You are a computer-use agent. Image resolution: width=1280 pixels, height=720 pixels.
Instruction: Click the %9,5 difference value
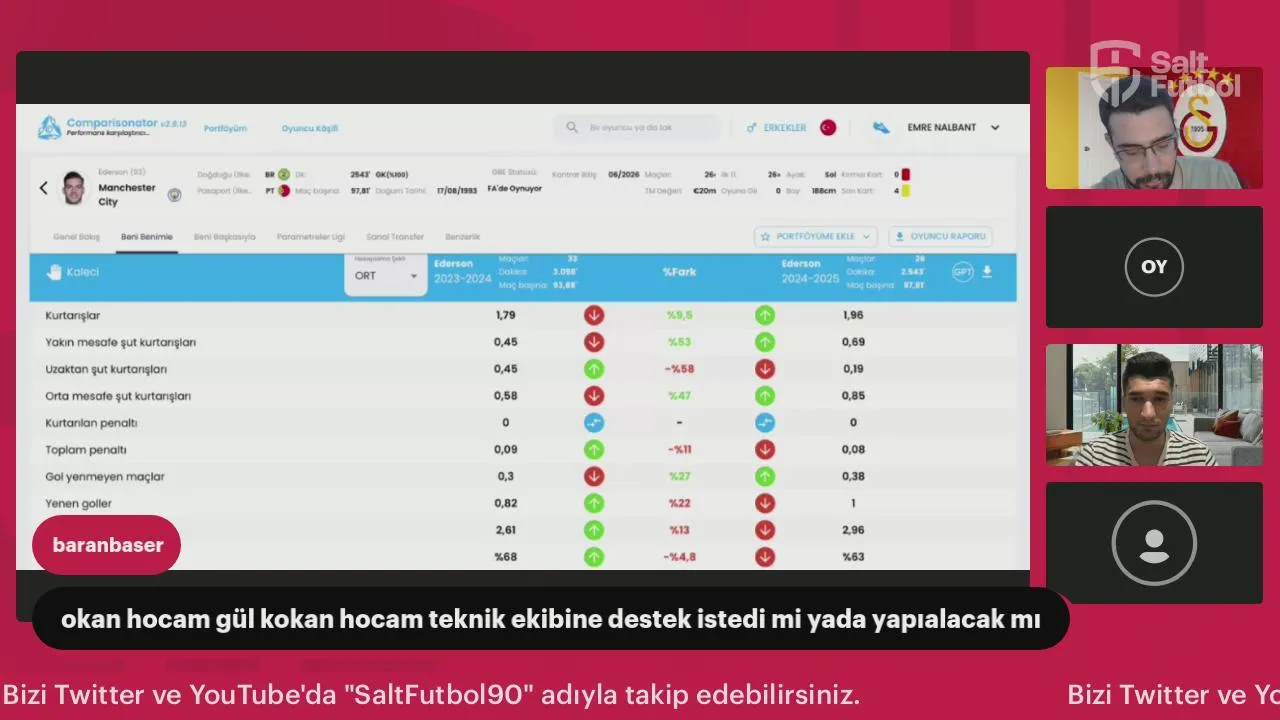(x=680, y=315)
